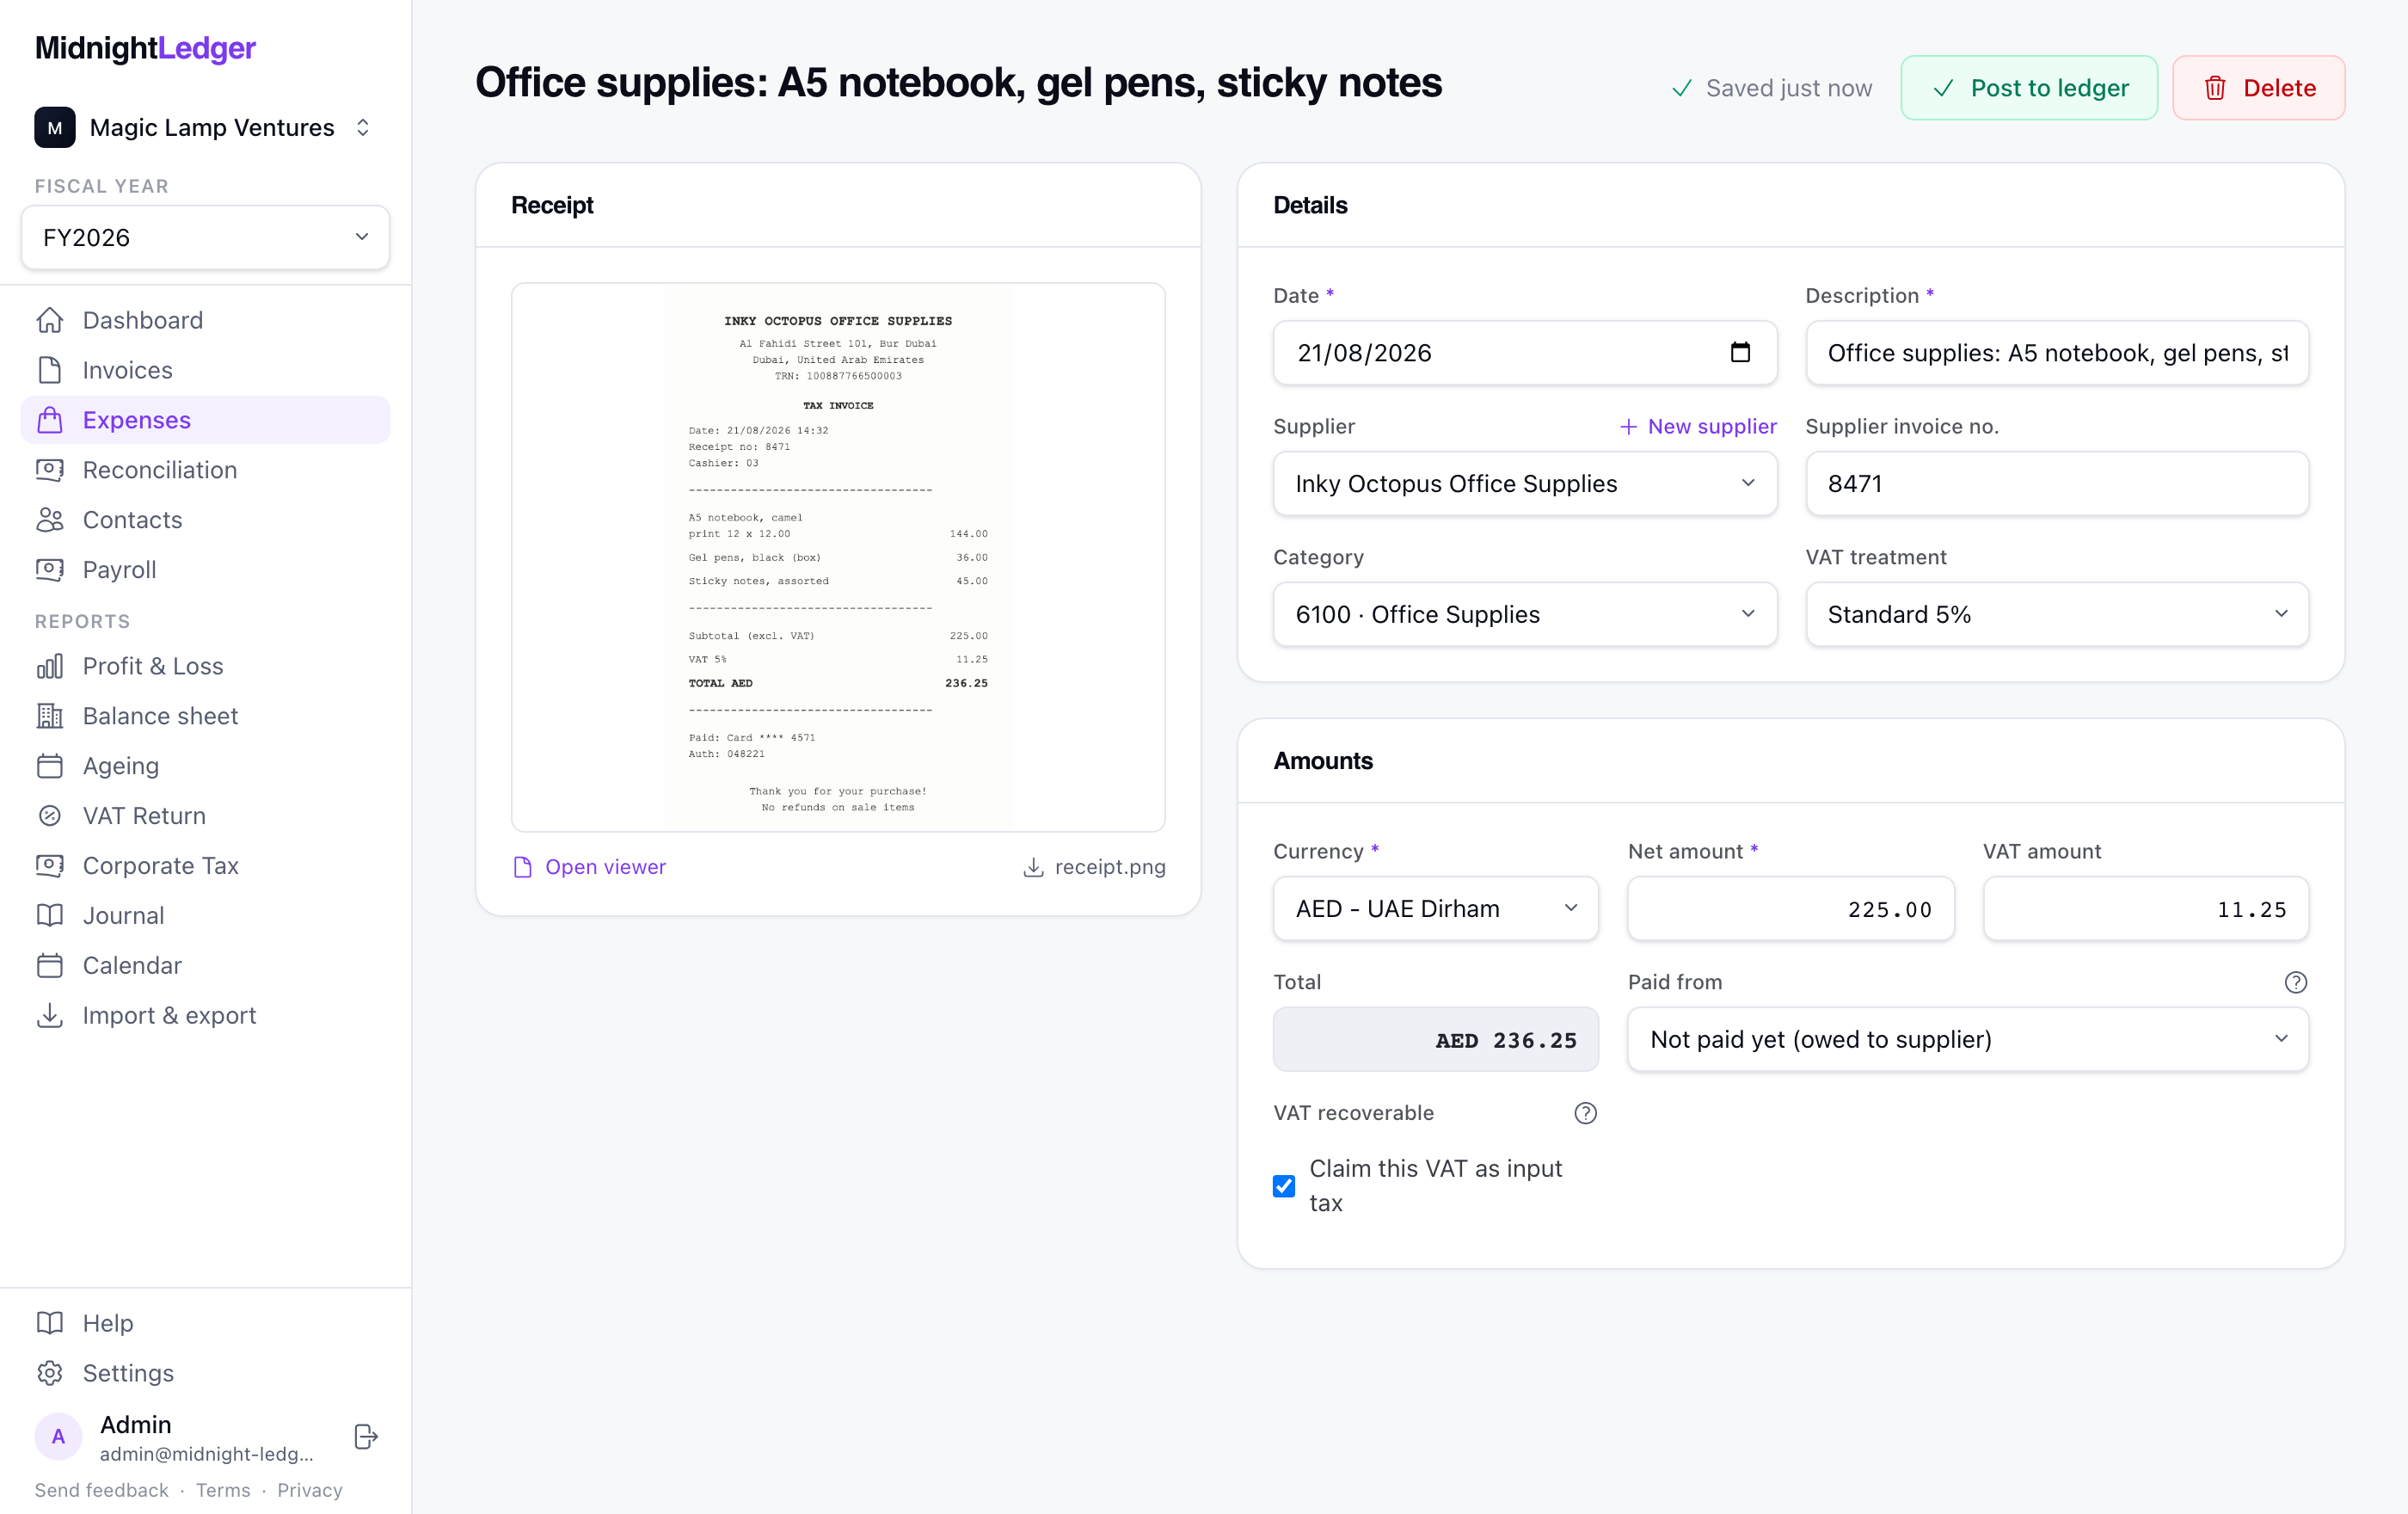Click the Invoices document icon
Image resolution: width=2408 pixels, height=1514 pixels.
coord(50,370)
